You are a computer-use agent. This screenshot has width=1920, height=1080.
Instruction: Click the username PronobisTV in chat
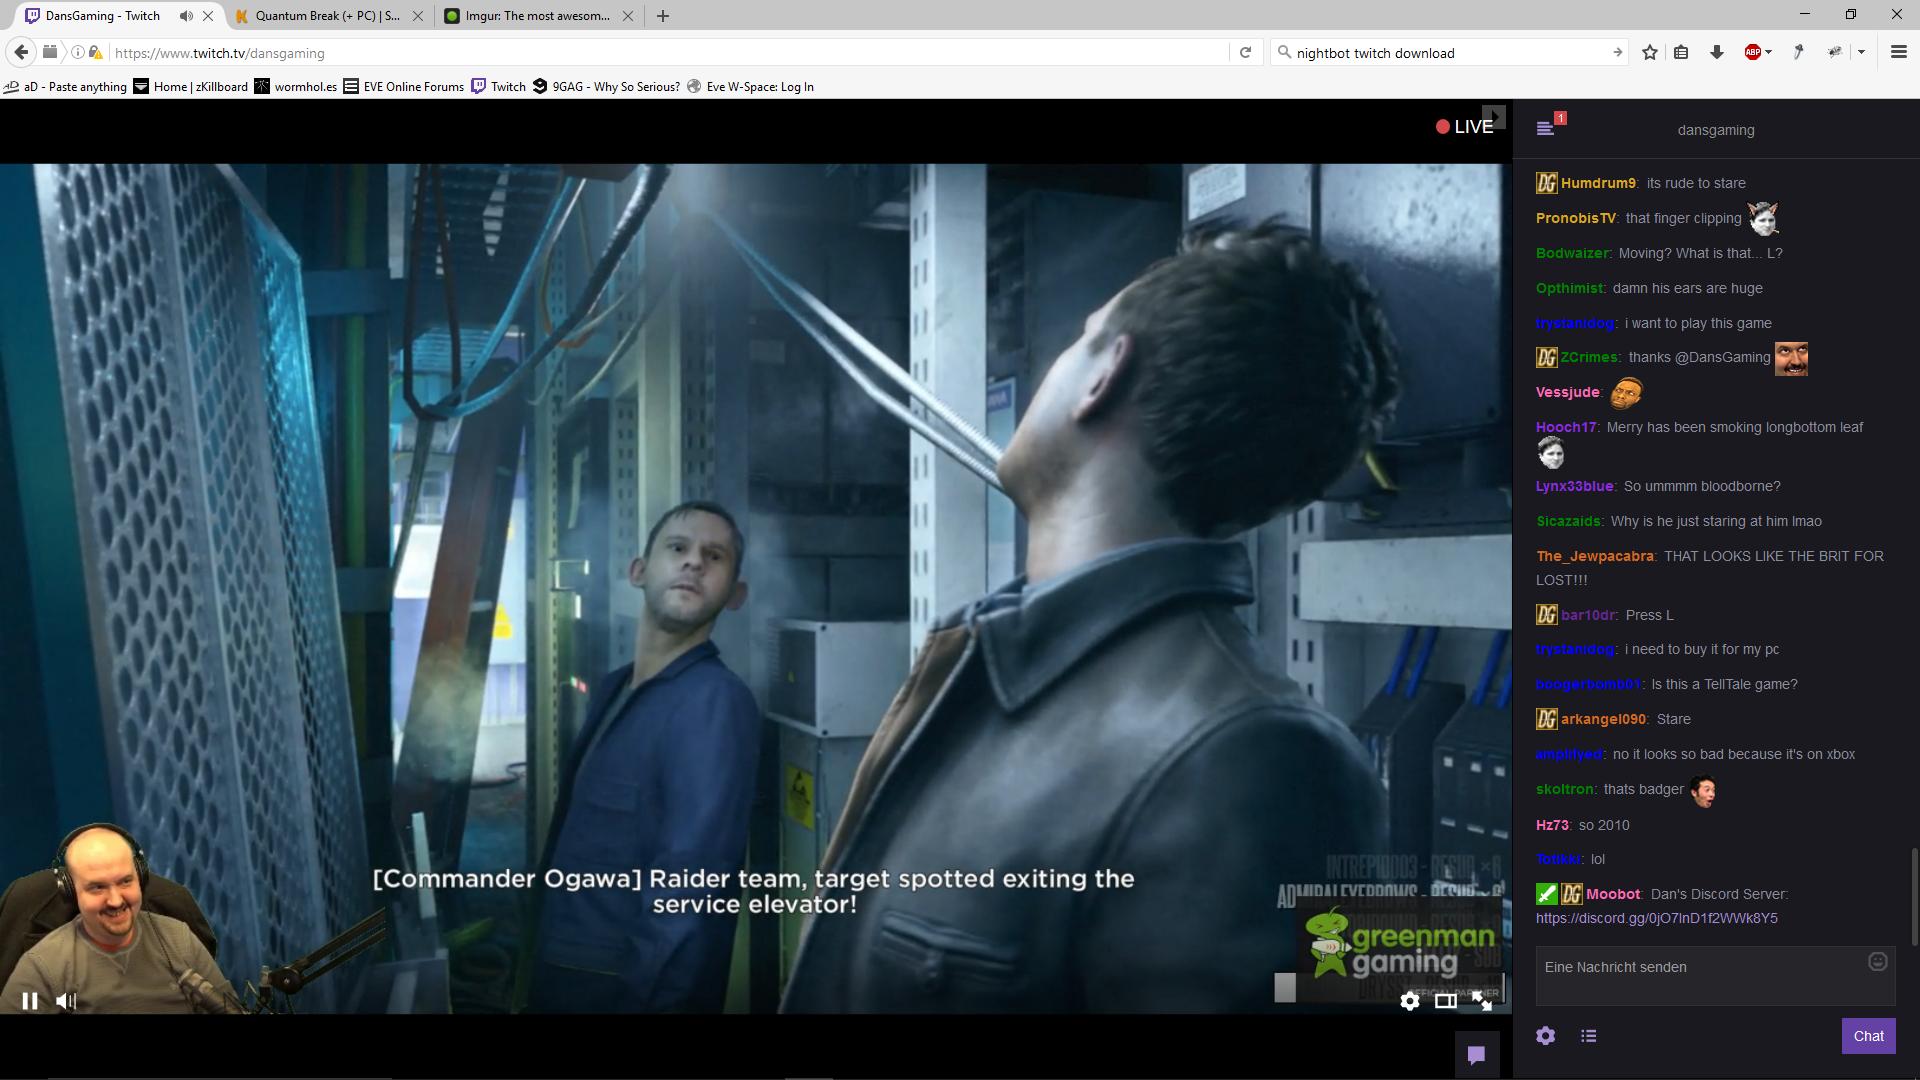click(x=1576, y=218)
